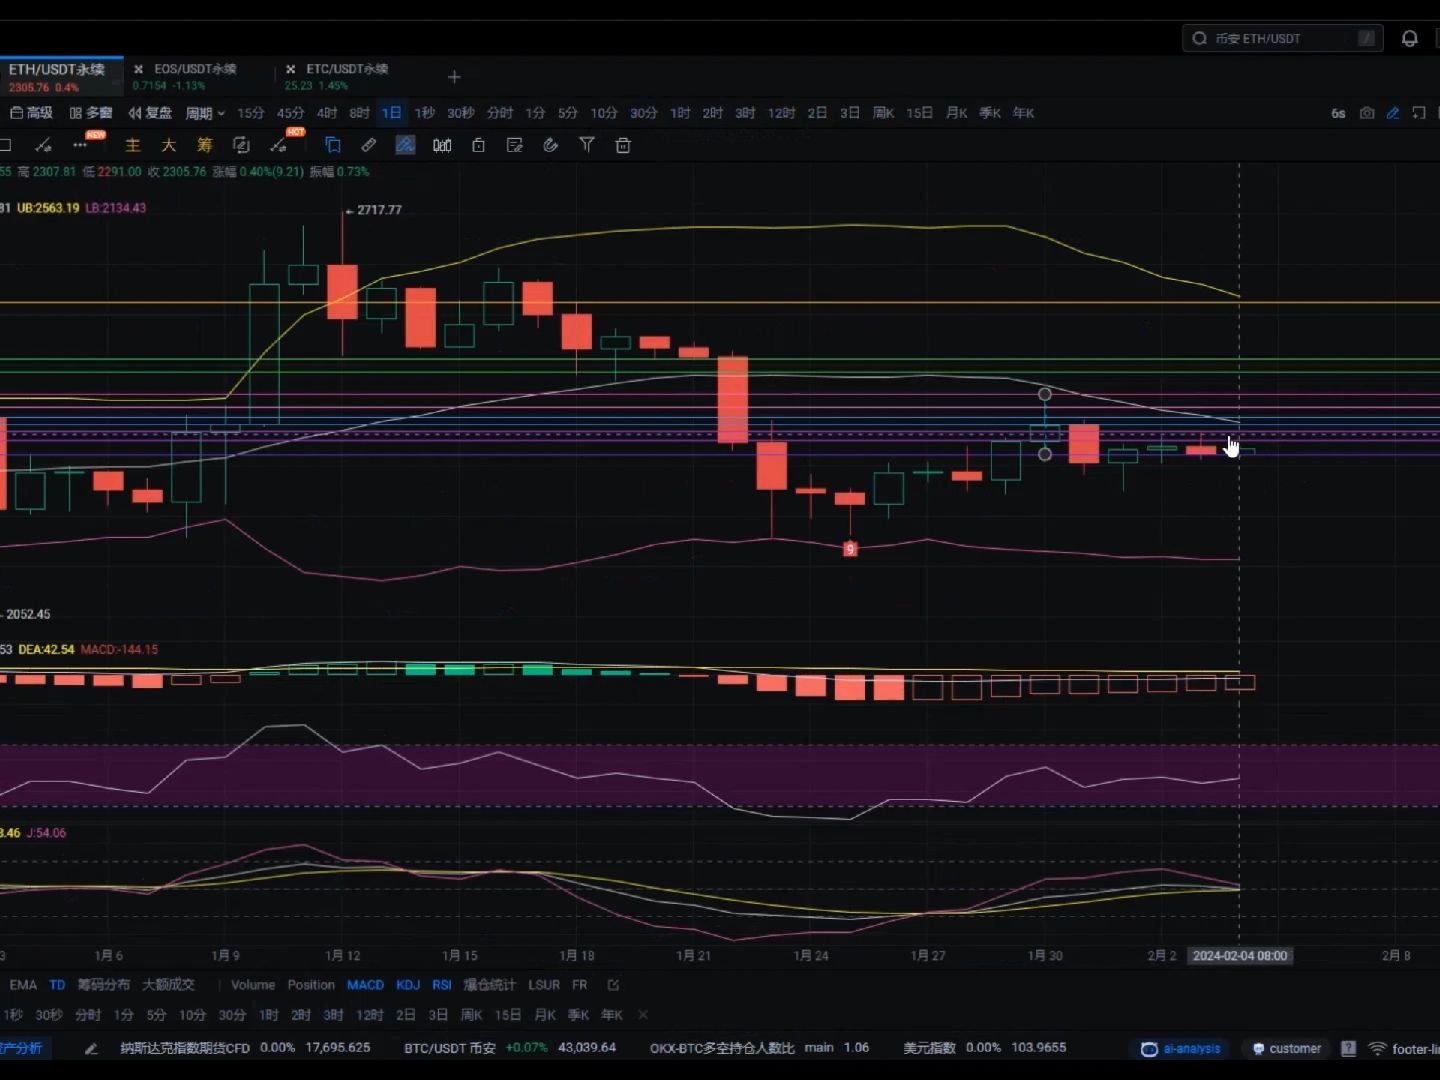Image resolution: width=1440 pixels, height=1080 pixels.
Task: Click the refresh-edit icon after 筹
Action: 241,145
